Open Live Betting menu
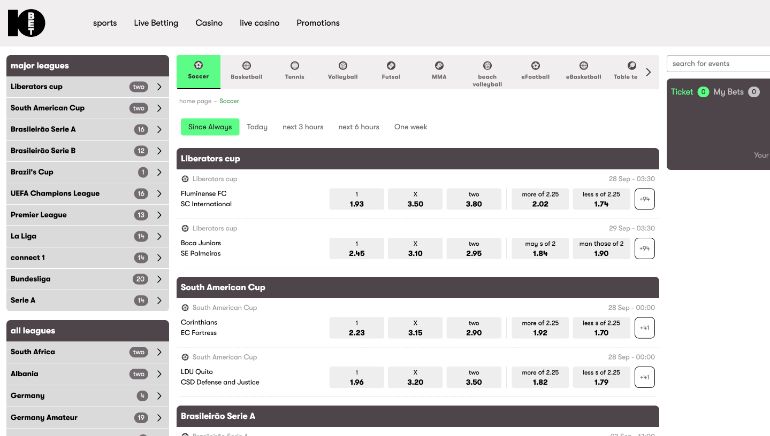The width and height of the screenshot is (770, 436). [x=156, y=23]
